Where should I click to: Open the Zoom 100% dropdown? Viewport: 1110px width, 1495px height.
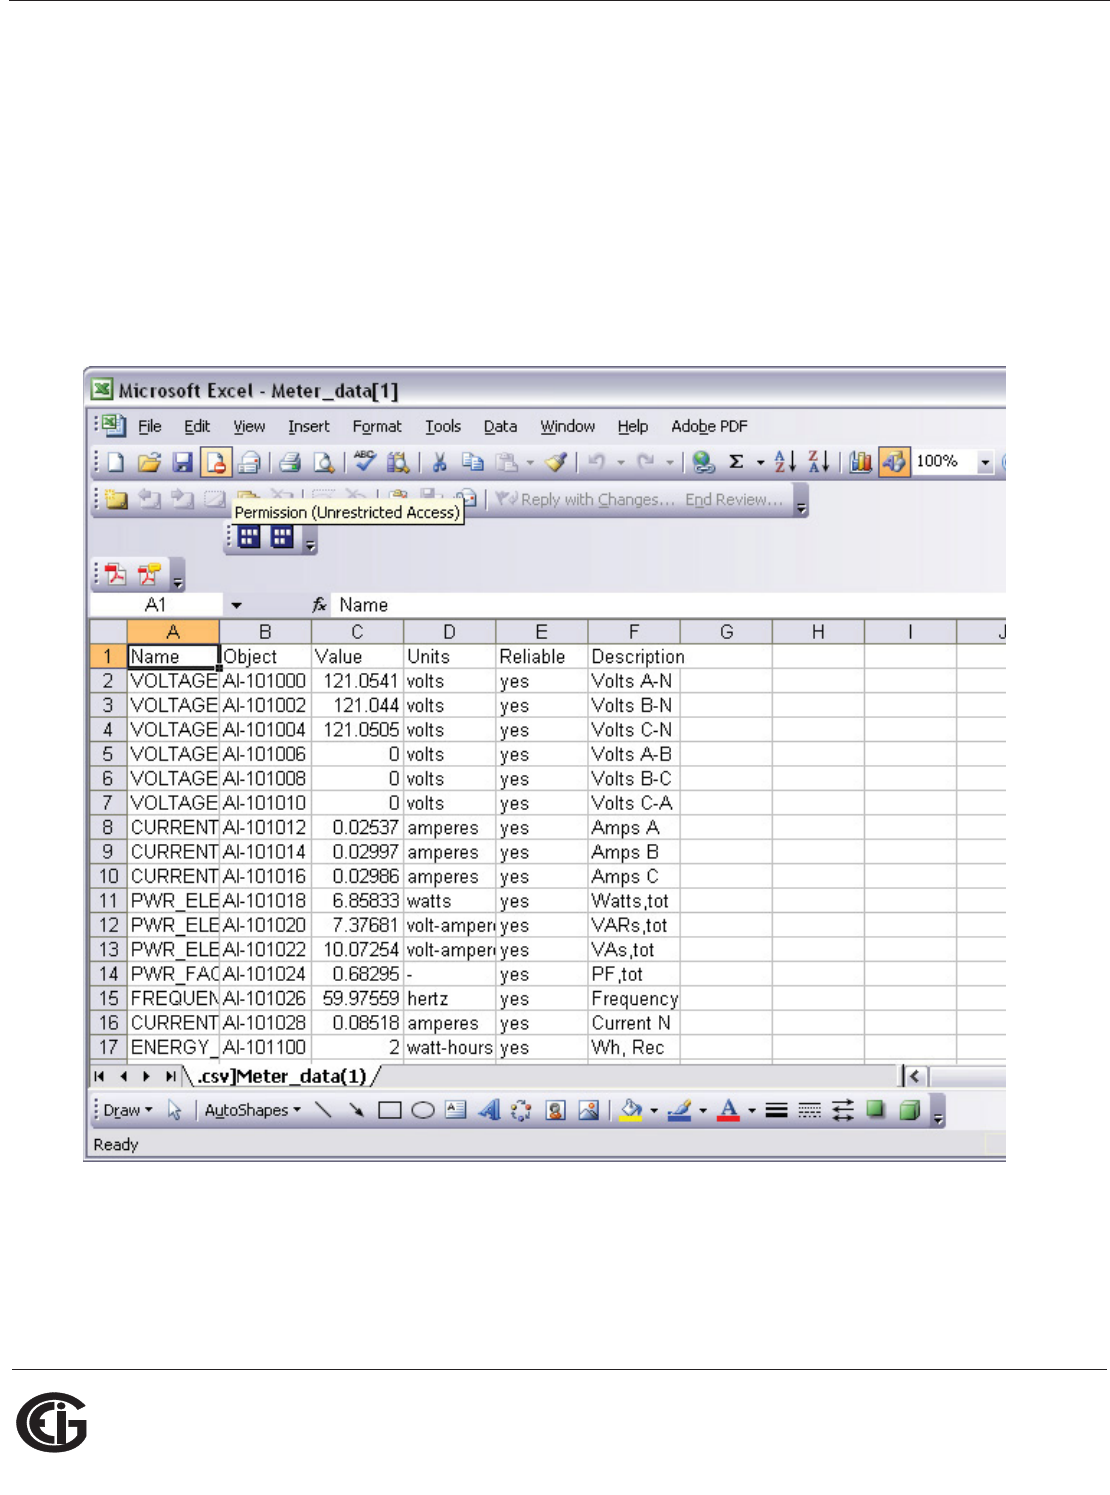985,462
